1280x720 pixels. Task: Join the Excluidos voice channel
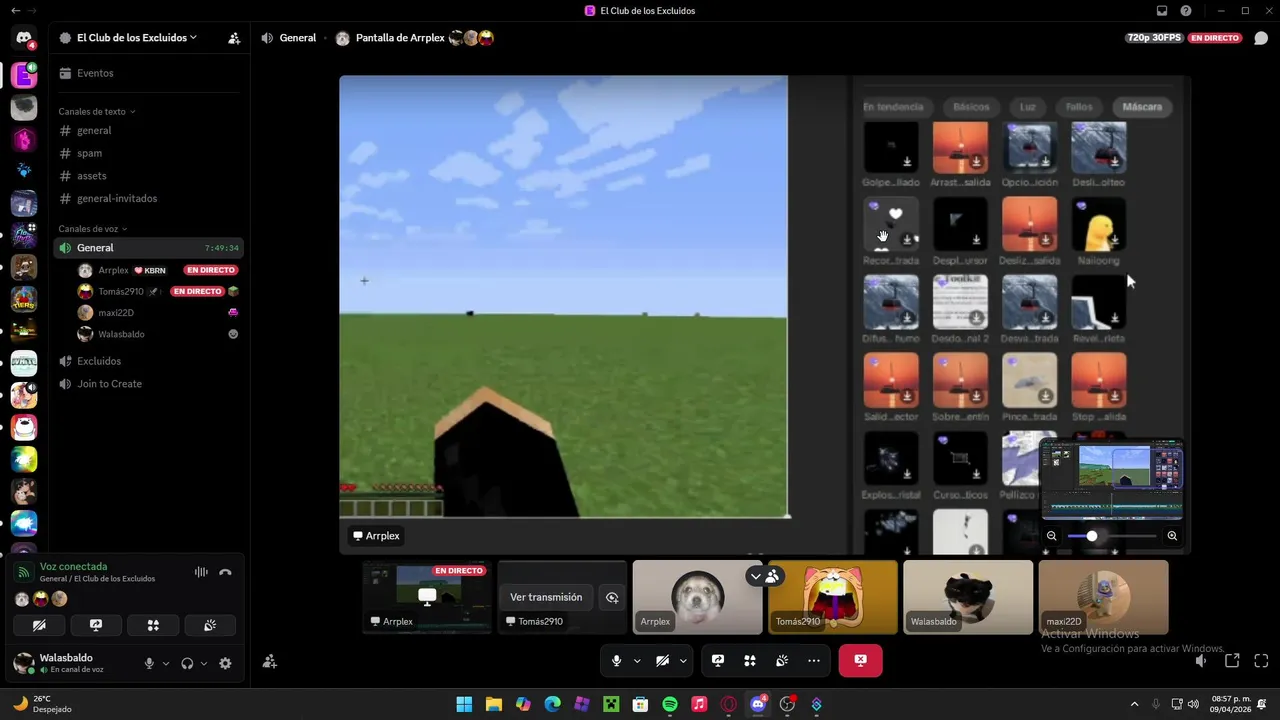point(148,361)
